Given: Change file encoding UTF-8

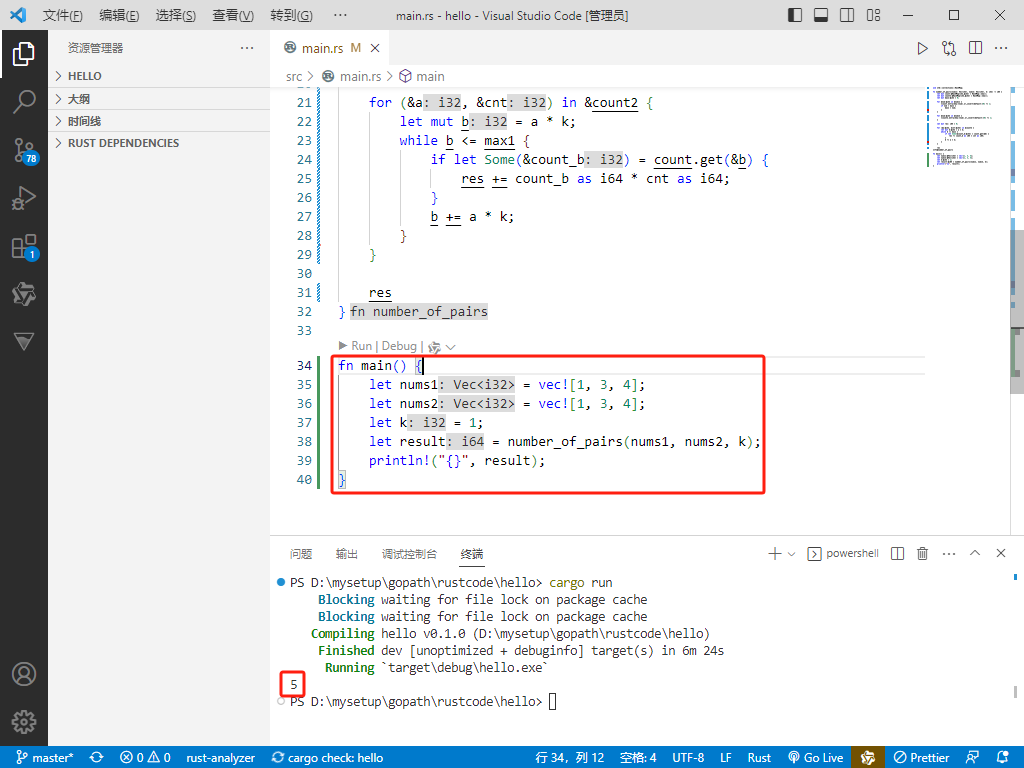Looking at the screenshot, I should pyautogui.click(x=688, y=758).
